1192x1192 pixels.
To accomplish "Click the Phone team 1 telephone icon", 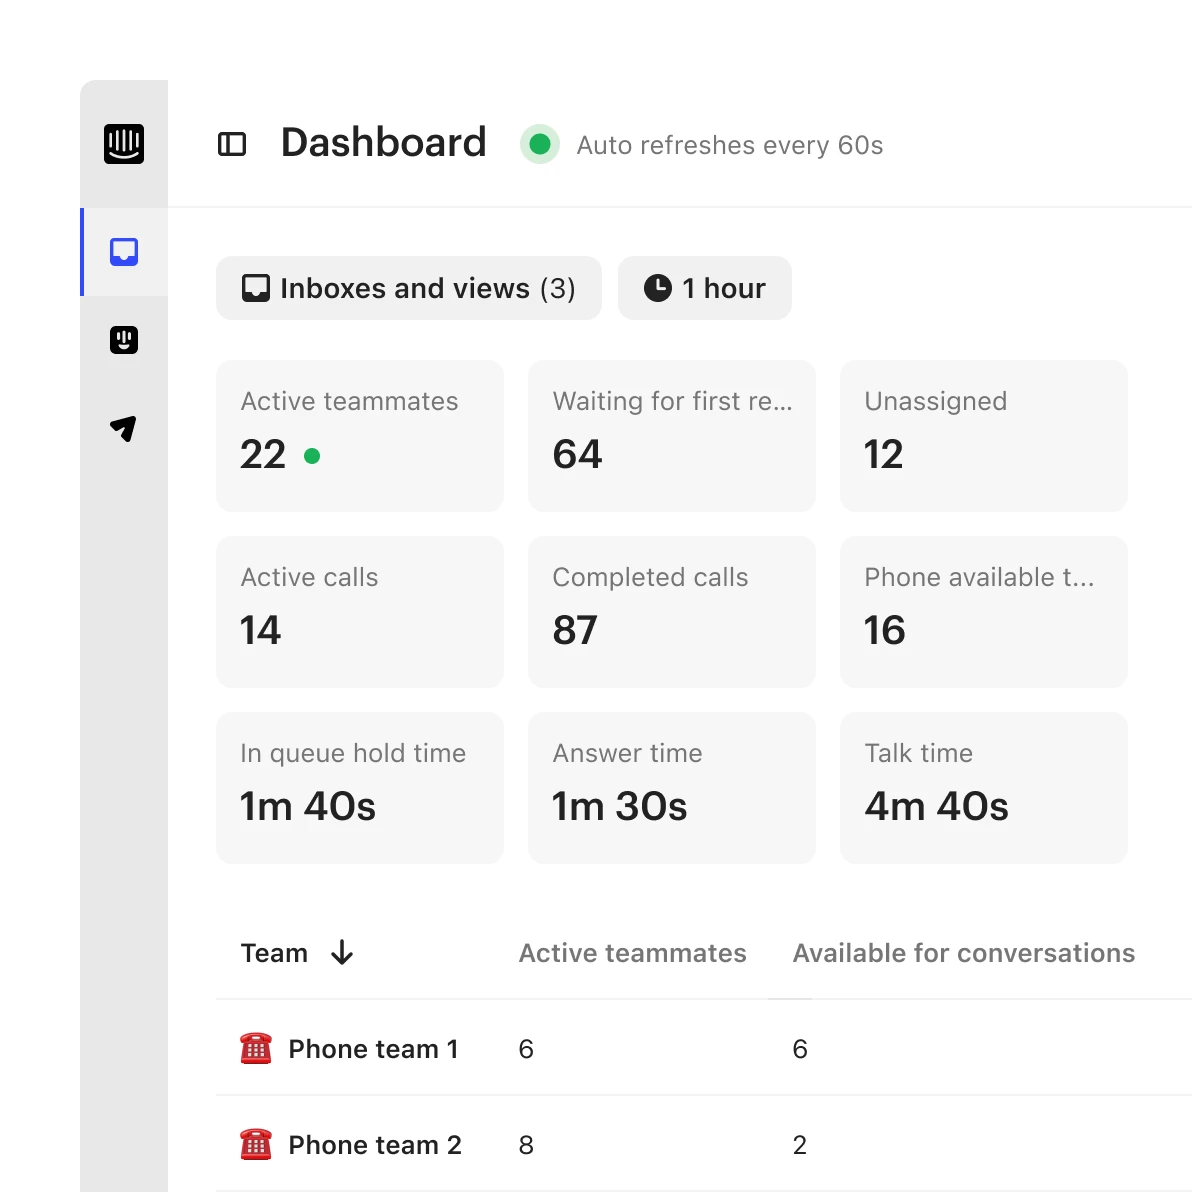I will (x=256, y=1048).
